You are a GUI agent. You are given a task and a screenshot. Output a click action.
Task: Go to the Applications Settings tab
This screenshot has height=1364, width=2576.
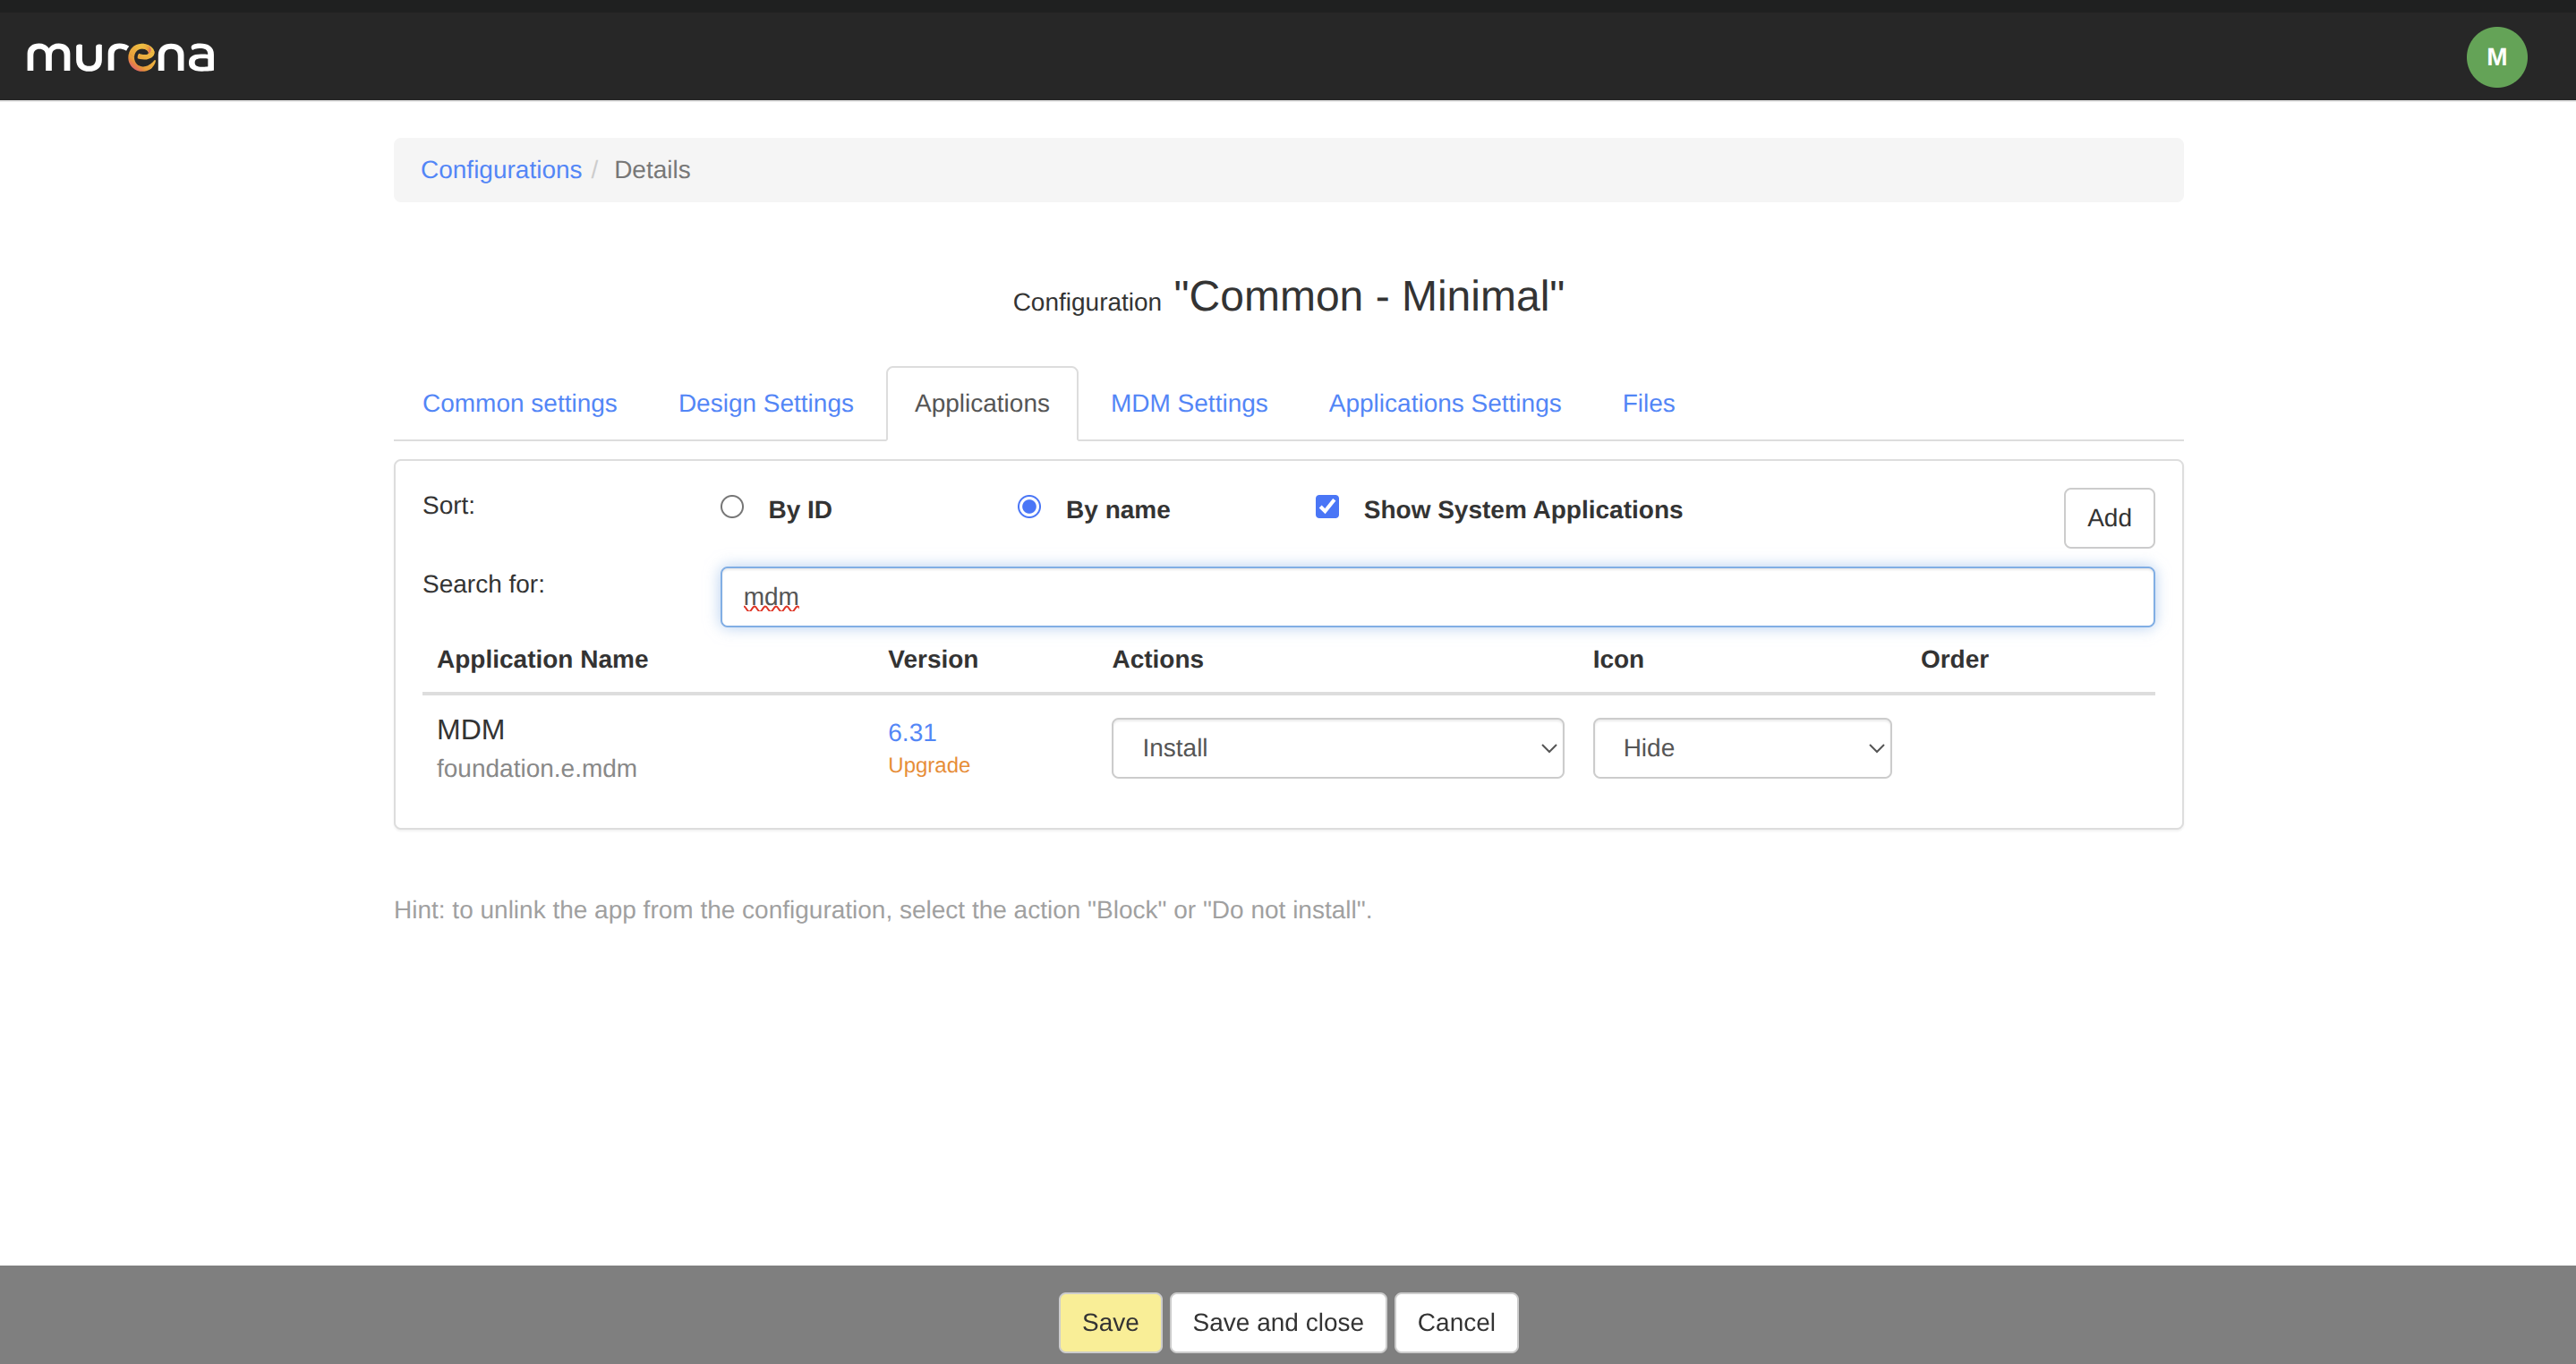(x=1445, y=403)
